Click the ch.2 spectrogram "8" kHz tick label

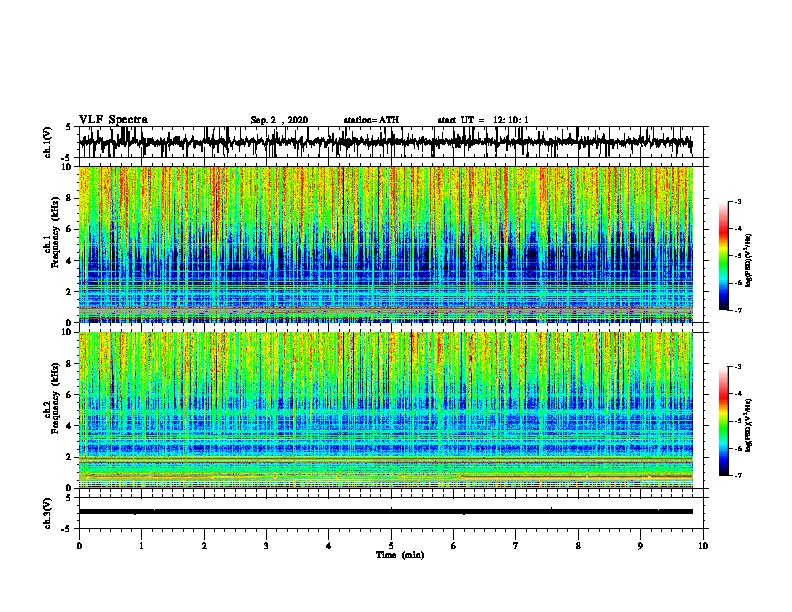68,364
